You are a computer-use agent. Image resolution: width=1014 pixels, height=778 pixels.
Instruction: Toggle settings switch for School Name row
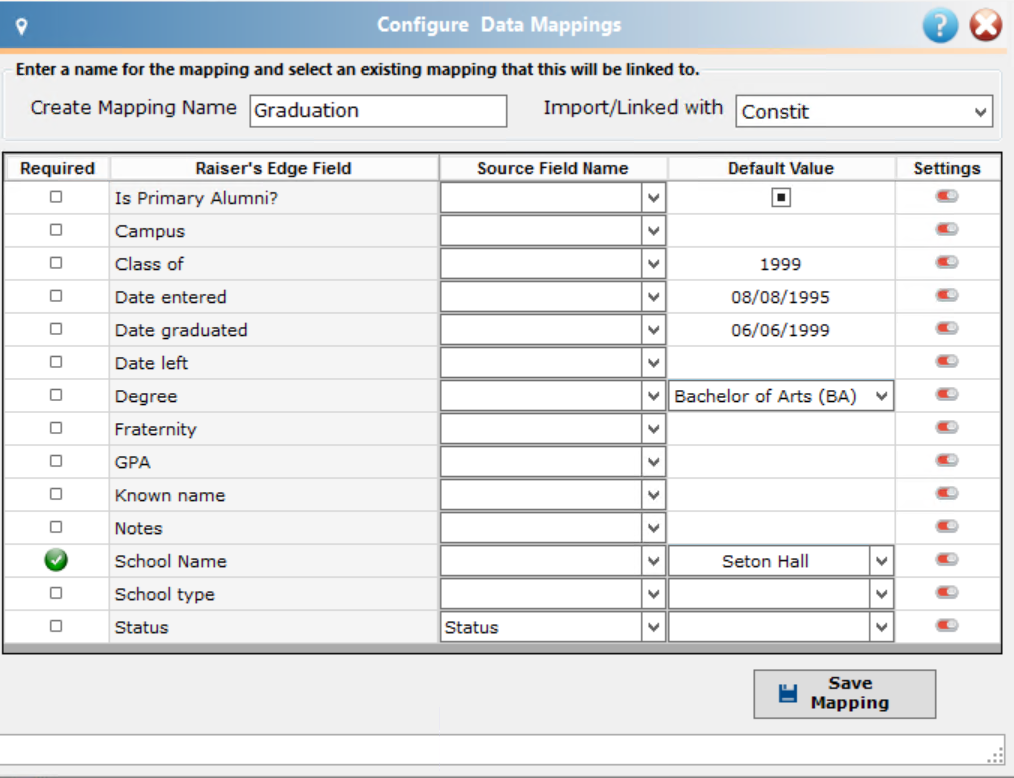point(947,559)
